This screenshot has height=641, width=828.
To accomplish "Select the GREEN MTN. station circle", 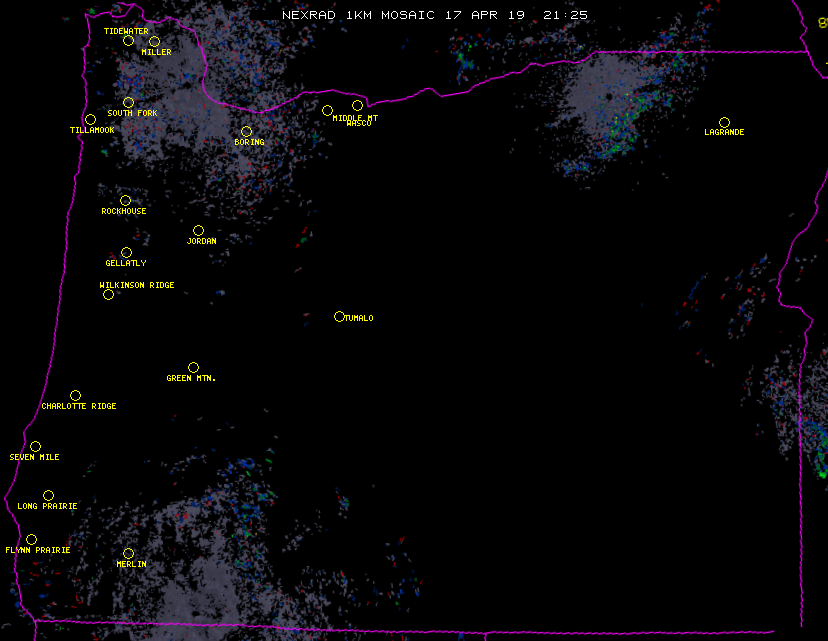I will click(x=193, y=368).
